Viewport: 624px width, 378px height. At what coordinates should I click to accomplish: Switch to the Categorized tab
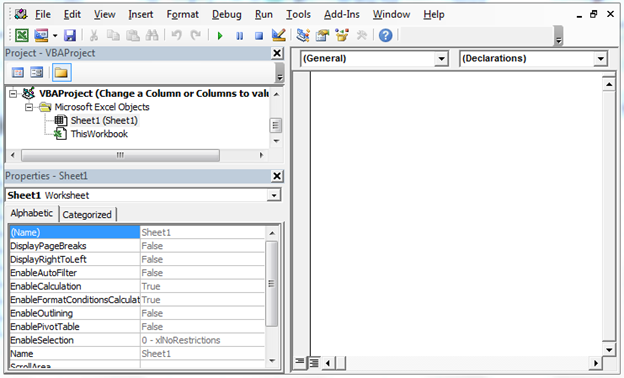(87, 214)
